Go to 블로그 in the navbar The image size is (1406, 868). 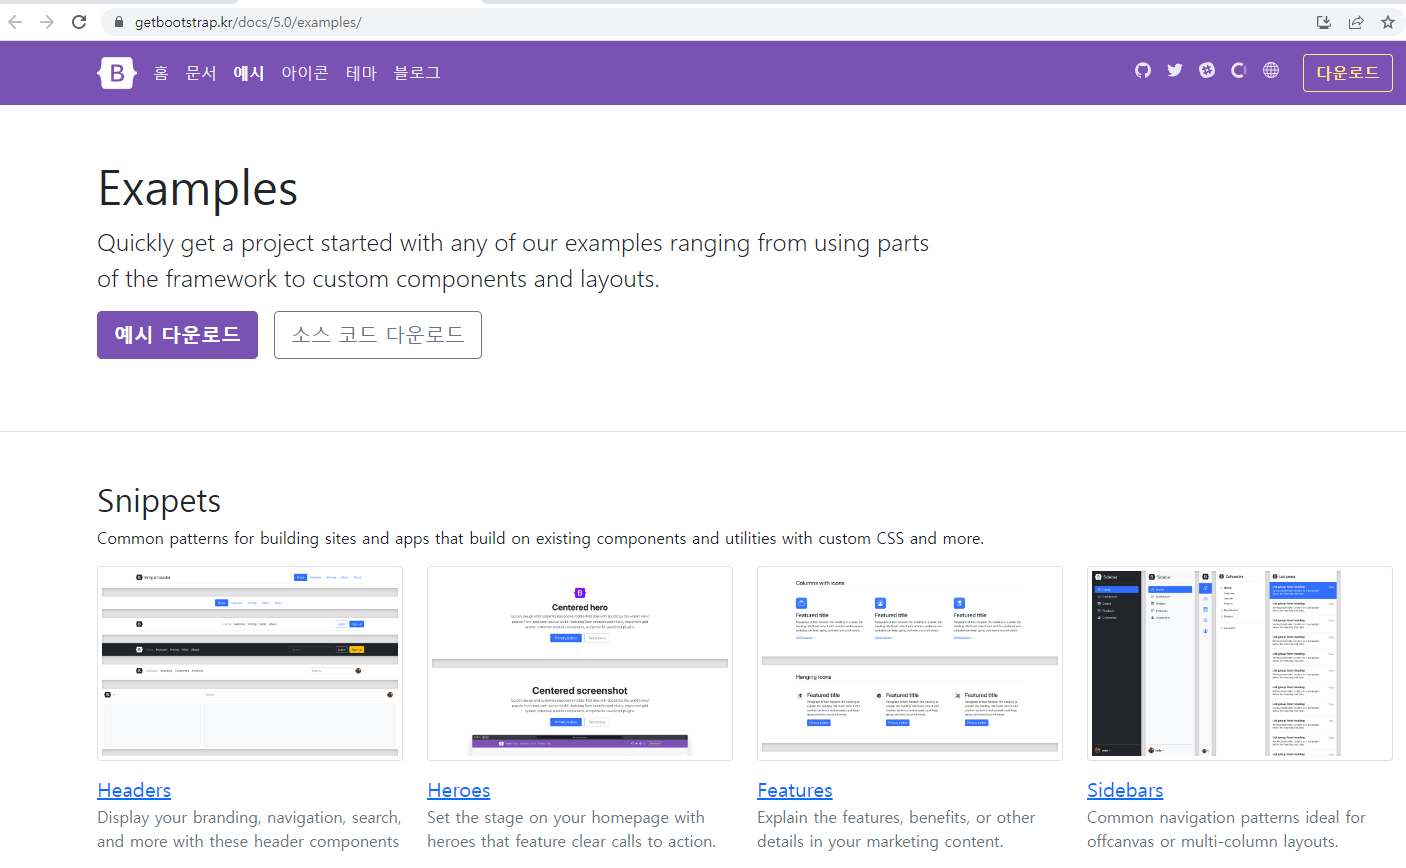417,73
